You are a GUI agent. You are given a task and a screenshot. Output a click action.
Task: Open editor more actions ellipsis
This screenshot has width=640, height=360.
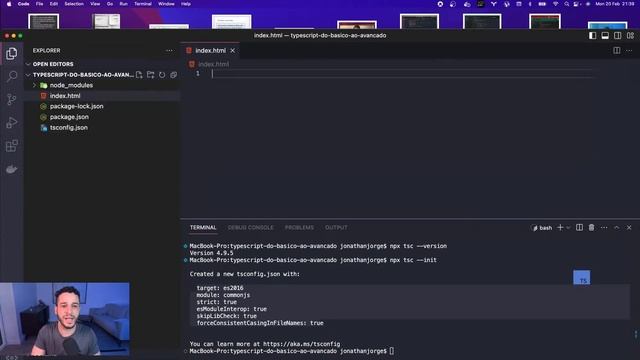point(629,51)
